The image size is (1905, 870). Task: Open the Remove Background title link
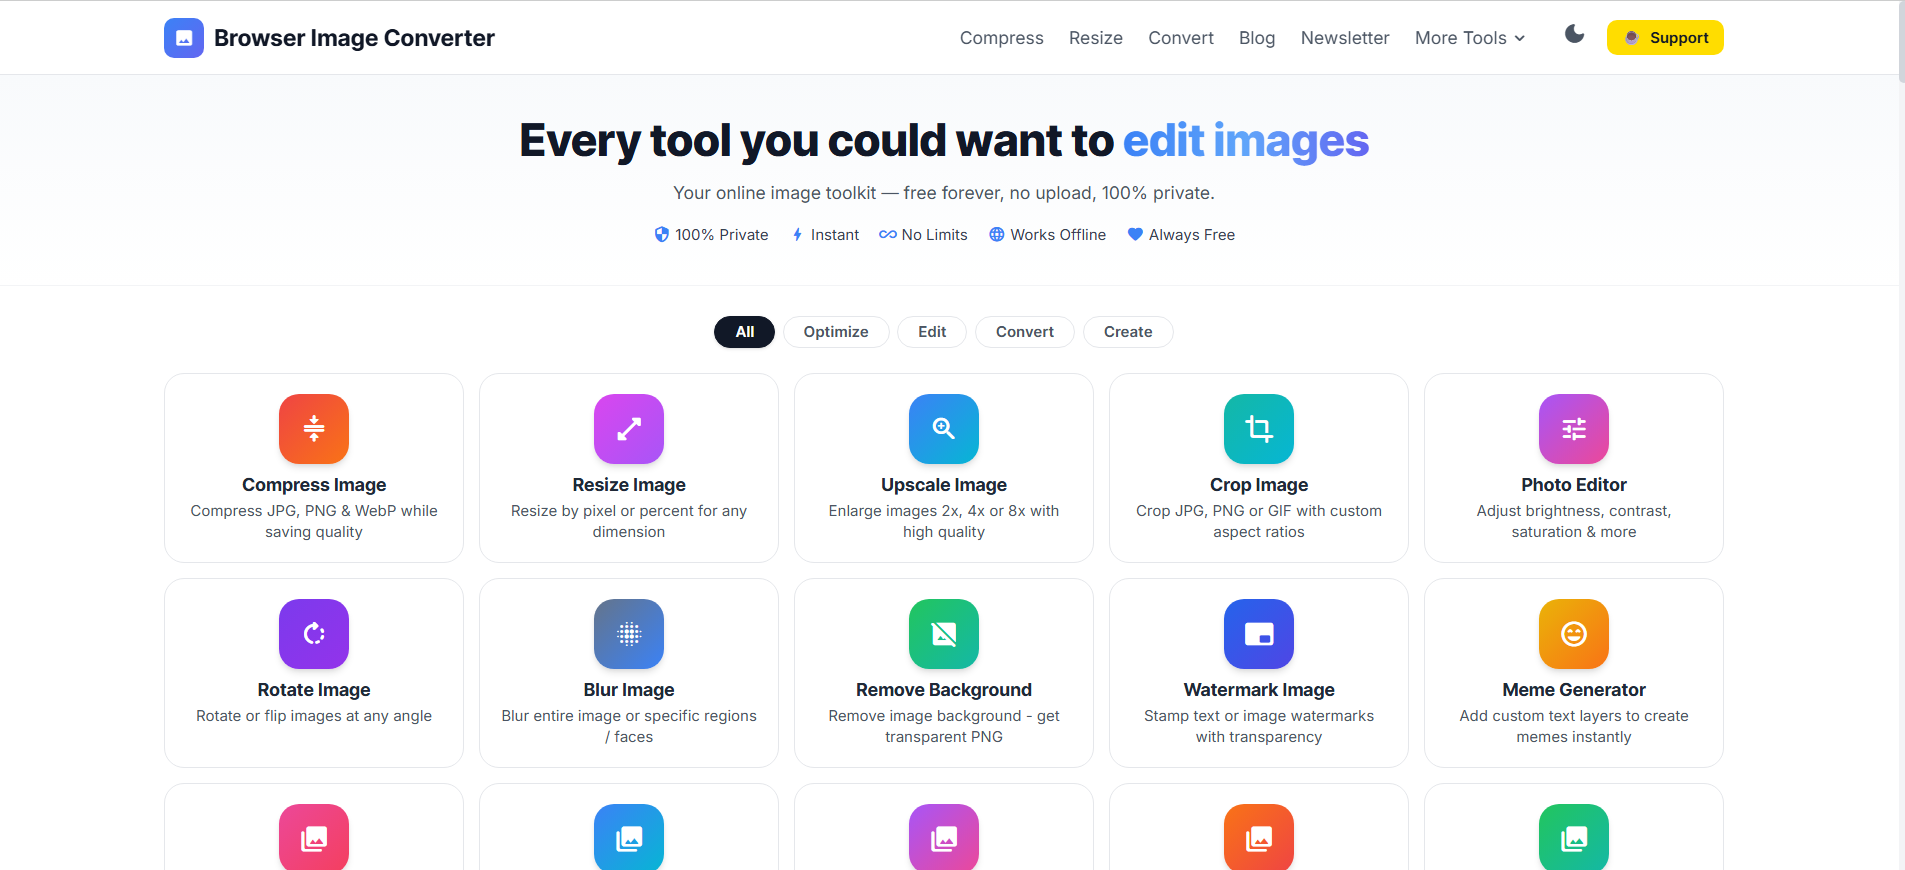[944, 690]
